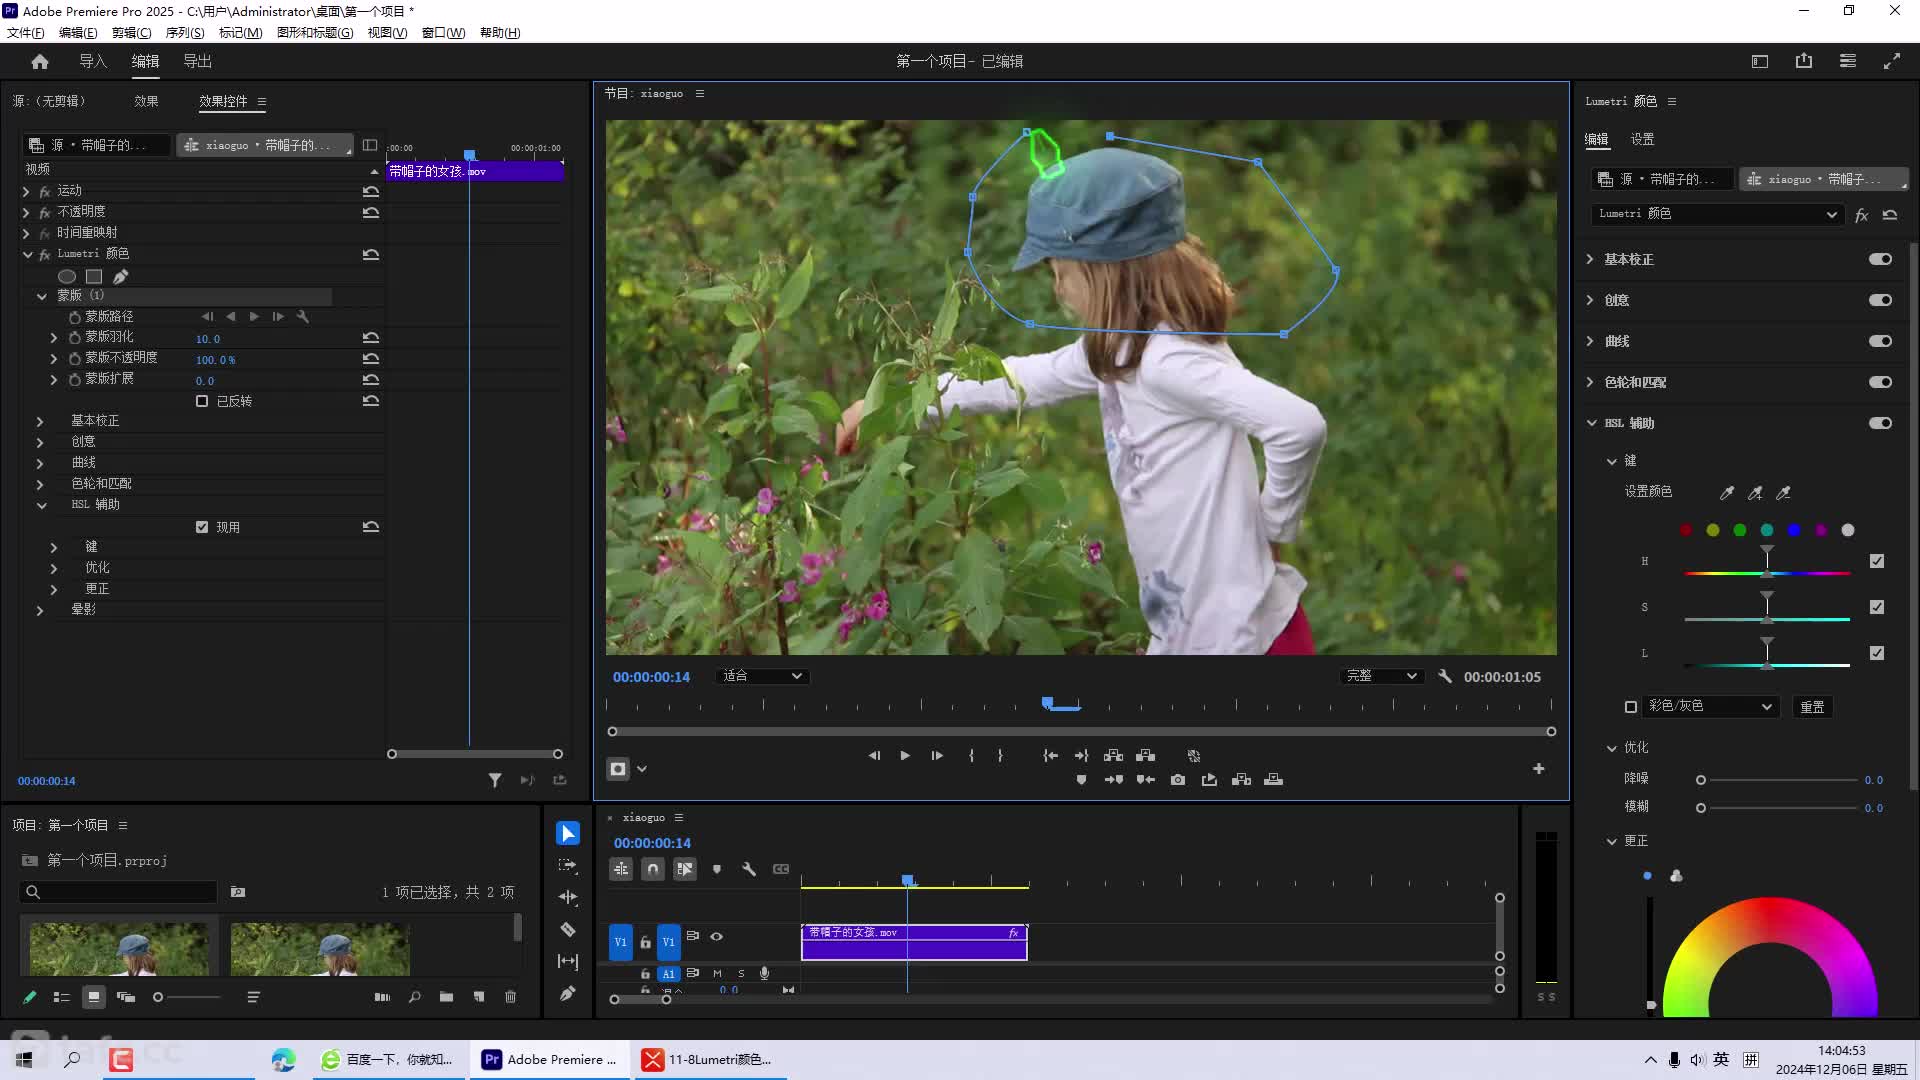The width and height of the screenshot is (1920, 1080).
Task: Collapse the Key section in Lumetri panel
Action: coord(1612,461)
